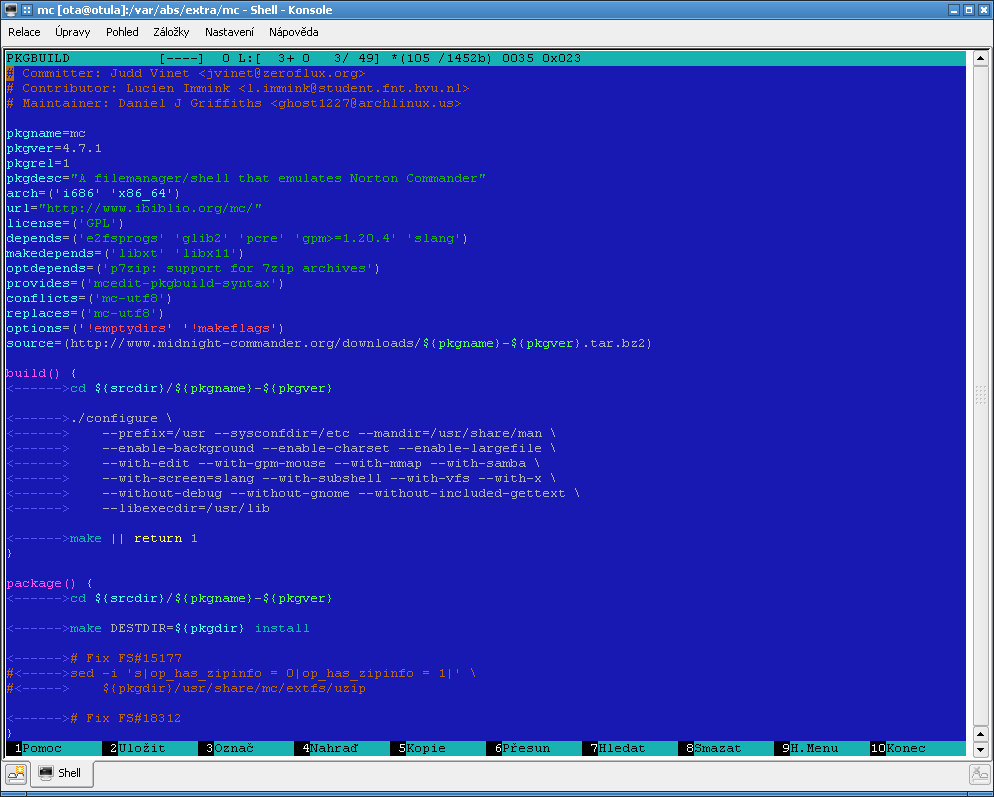Click the url ibiblio.org line
The width and height of the screenshot is (994, 797).
[x=134, y=208]
